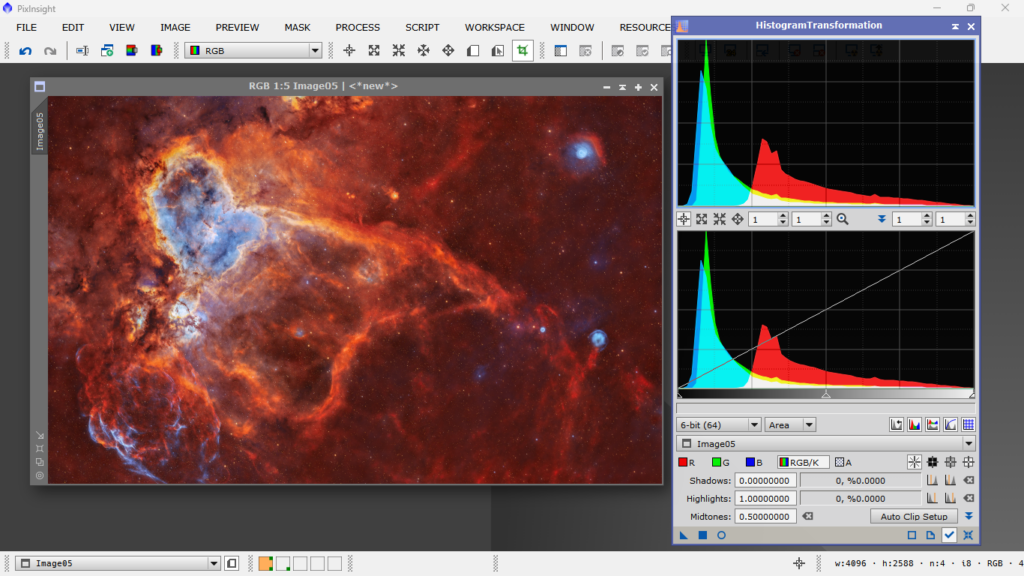This screenshot has width=1024, height=576.
Task: Shade the Image05 window via title bar button
Action: 622,87
